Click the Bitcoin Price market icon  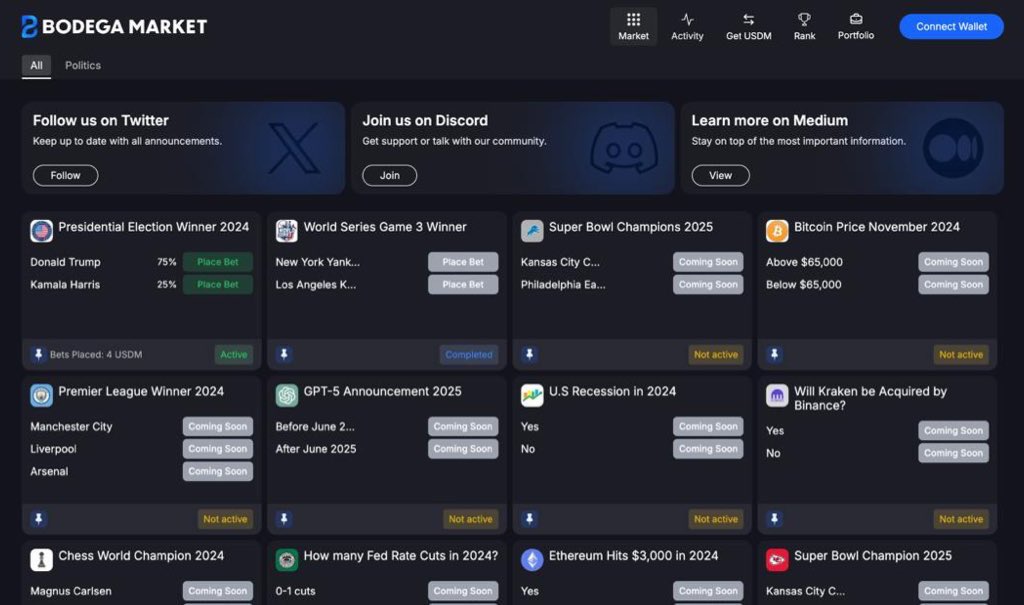(776, 231)
